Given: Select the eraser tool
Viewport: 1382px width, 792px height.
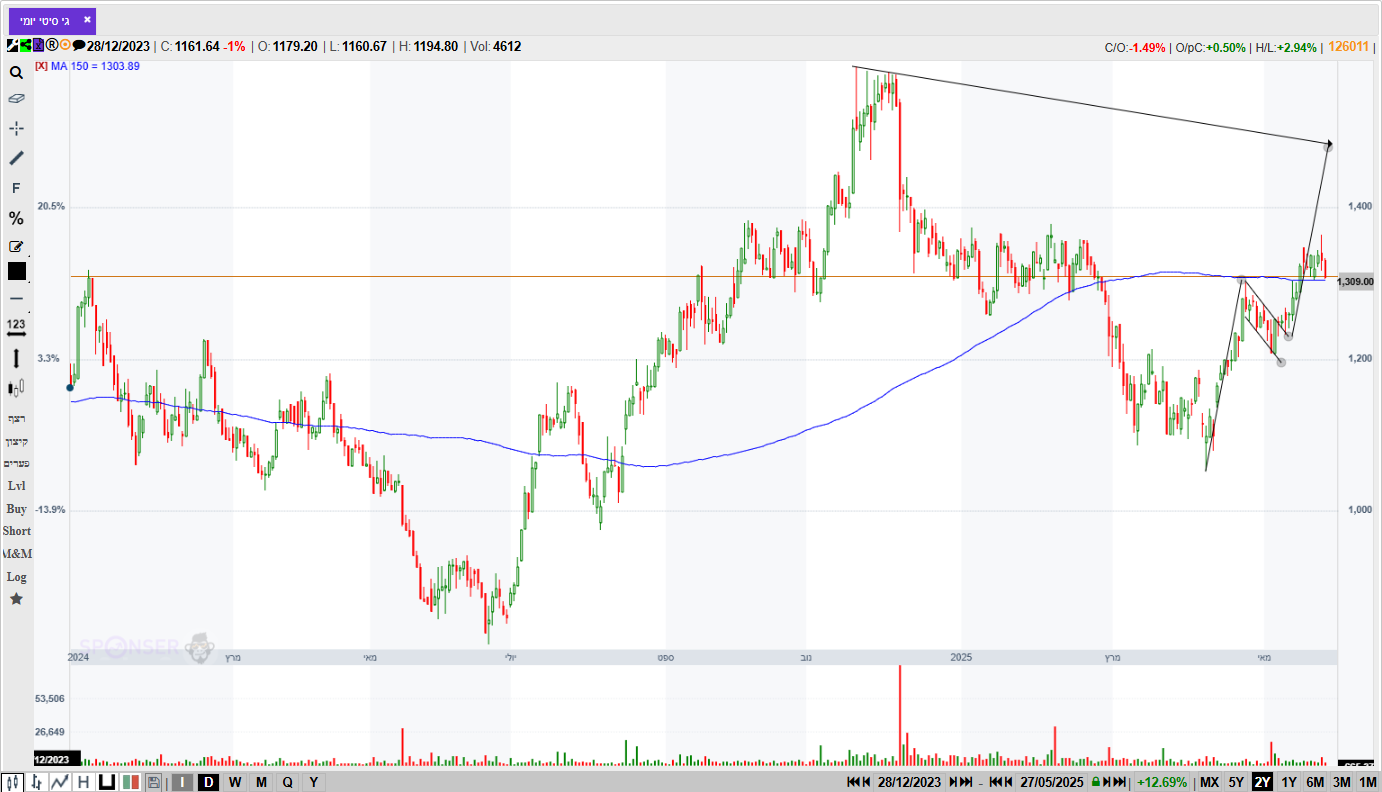Looking at the screenshot, I should click(16, 99).
